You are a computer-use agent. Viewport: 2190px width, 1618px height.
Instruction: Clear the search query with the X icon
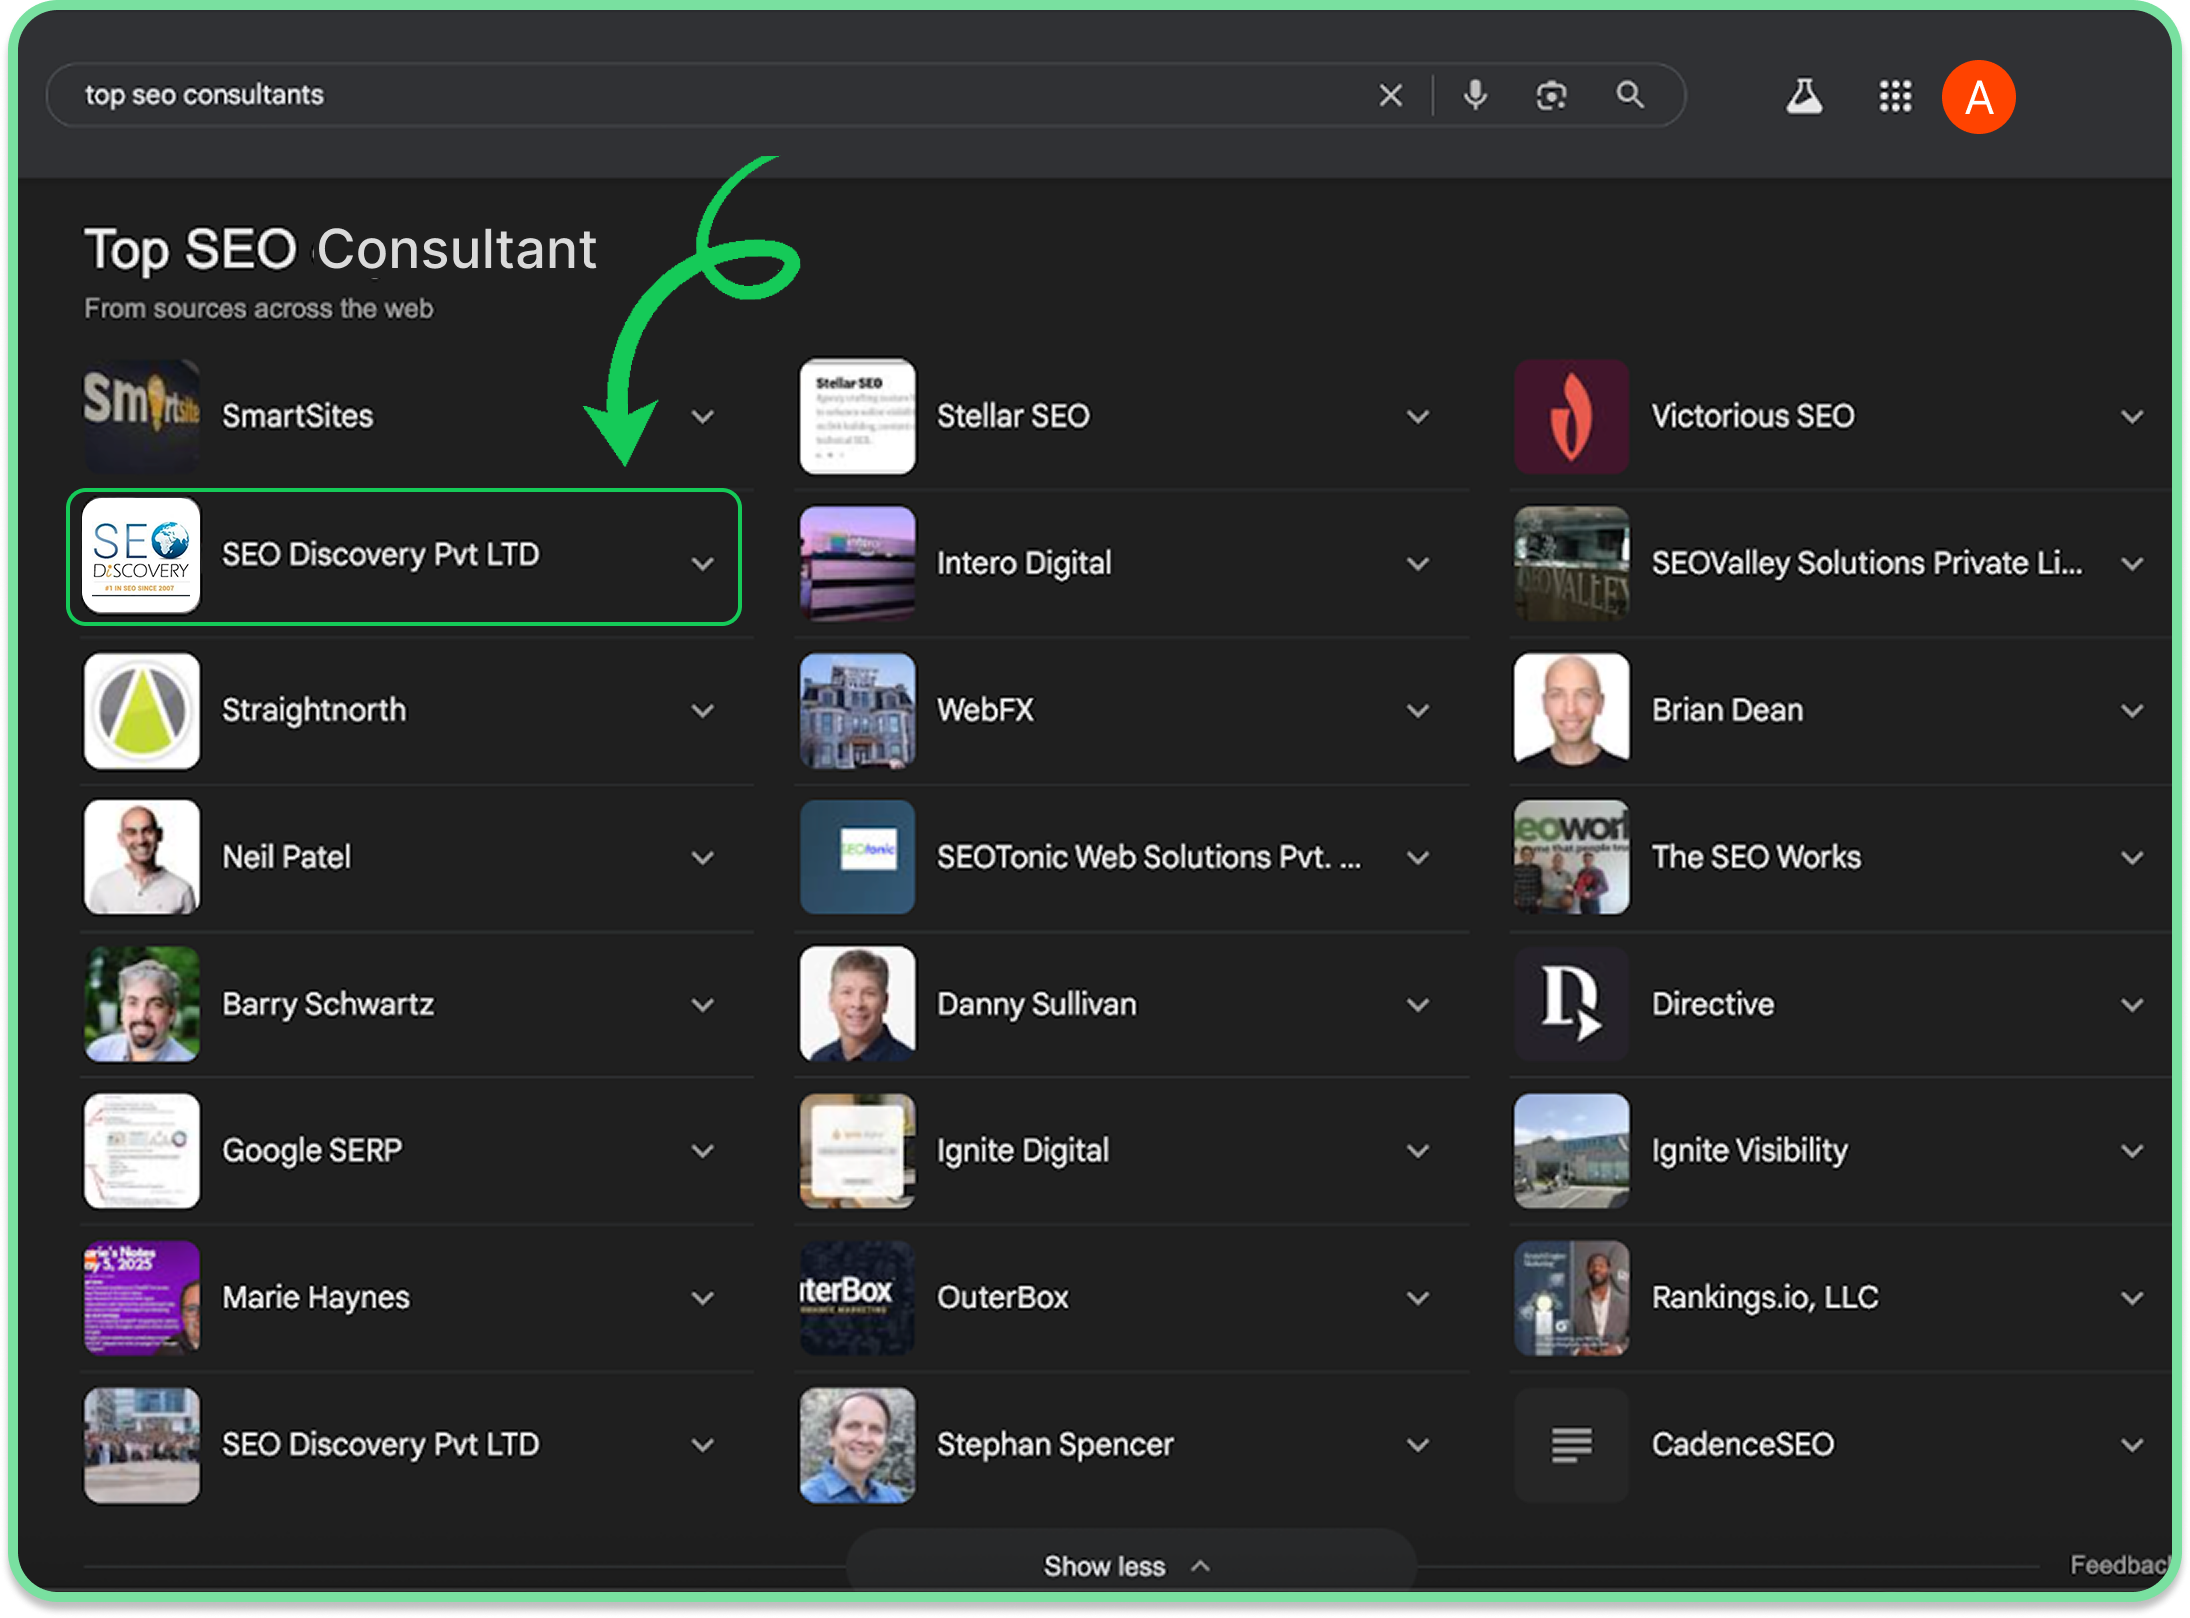pyautogui.click(x=1390, y=95)
